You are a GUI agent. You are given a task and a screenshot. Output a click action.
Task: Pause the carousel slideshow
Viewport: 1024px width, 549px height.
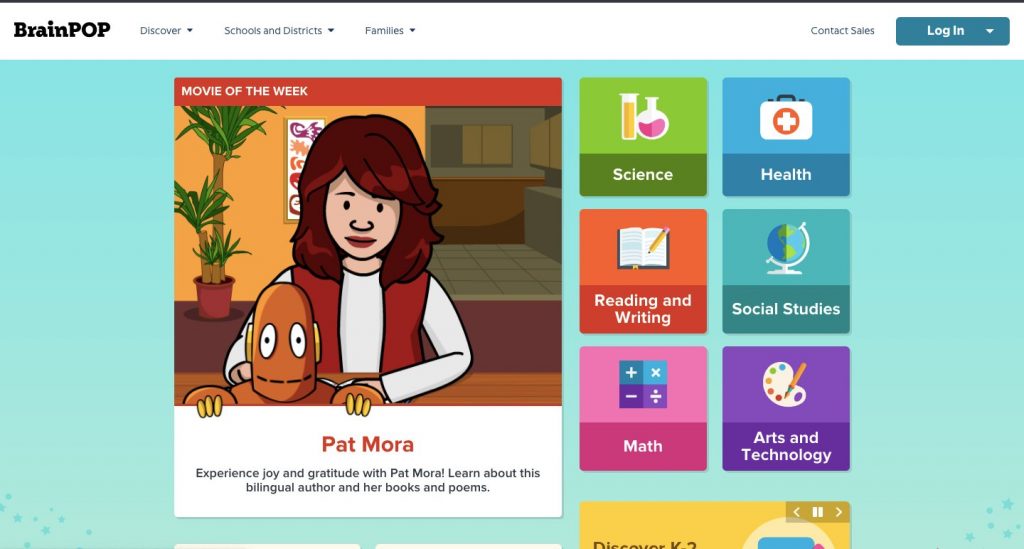tap(817, 512)
